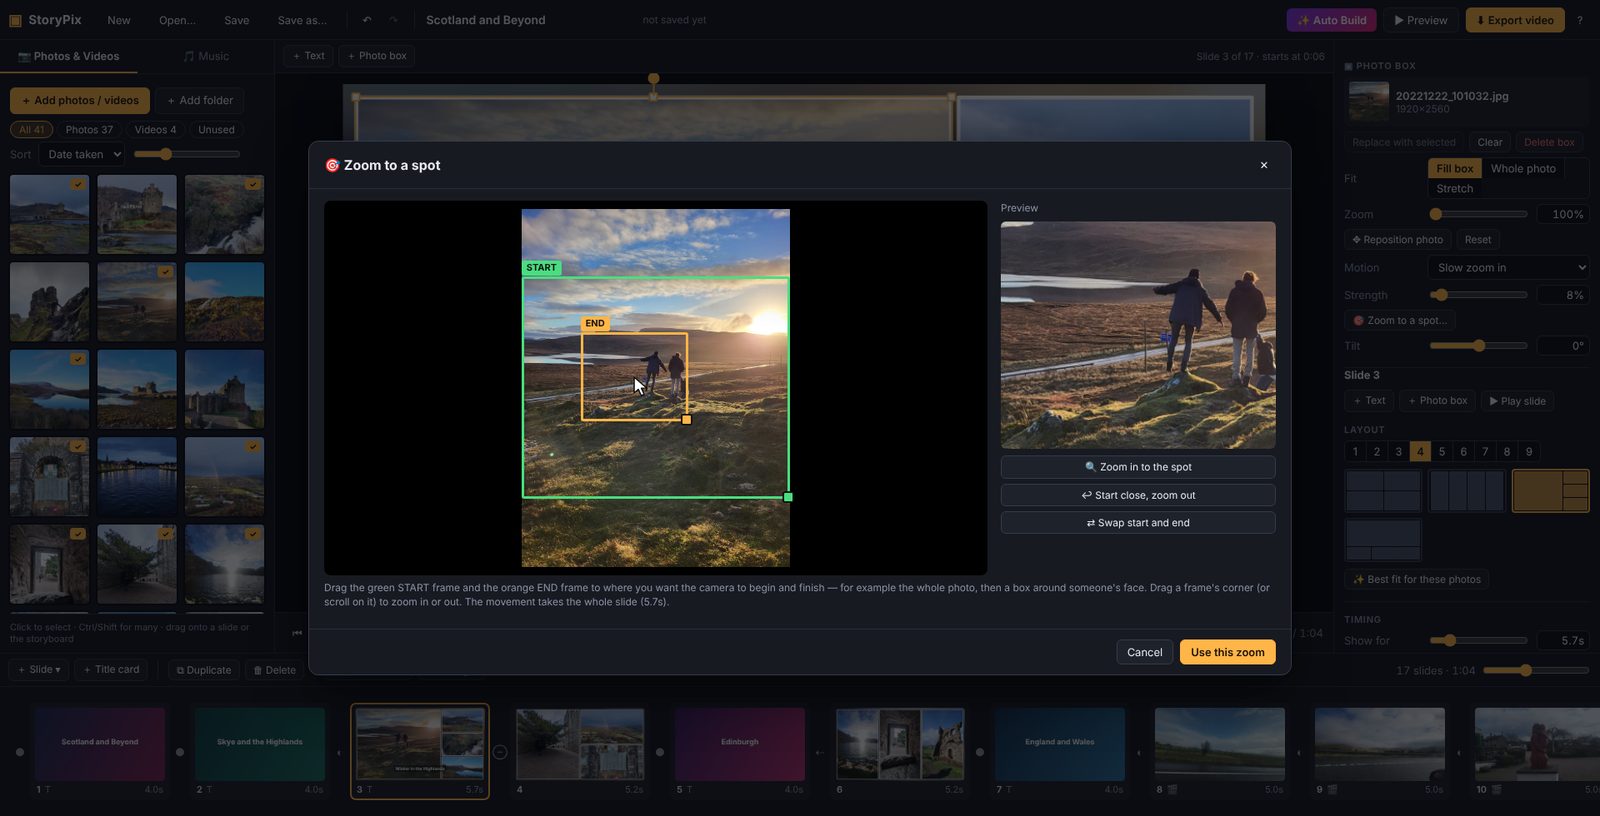Click the Preview play button
This screenshot has height=816, width=1600.
point(1421,20)
